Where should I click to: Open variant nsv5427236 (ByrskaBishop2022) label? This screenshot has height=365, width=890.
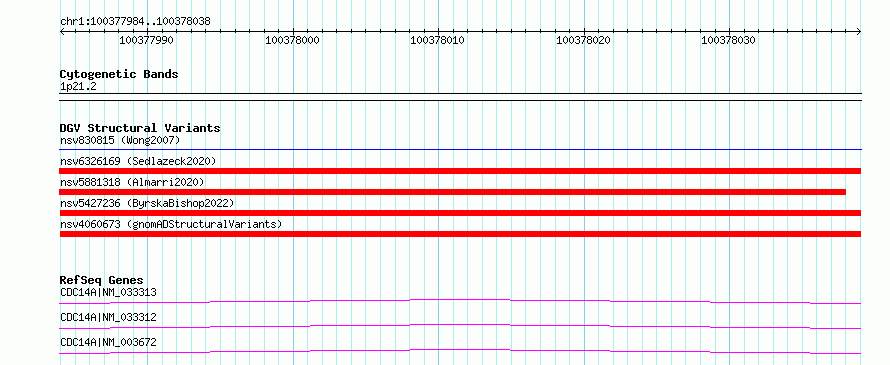147,203
